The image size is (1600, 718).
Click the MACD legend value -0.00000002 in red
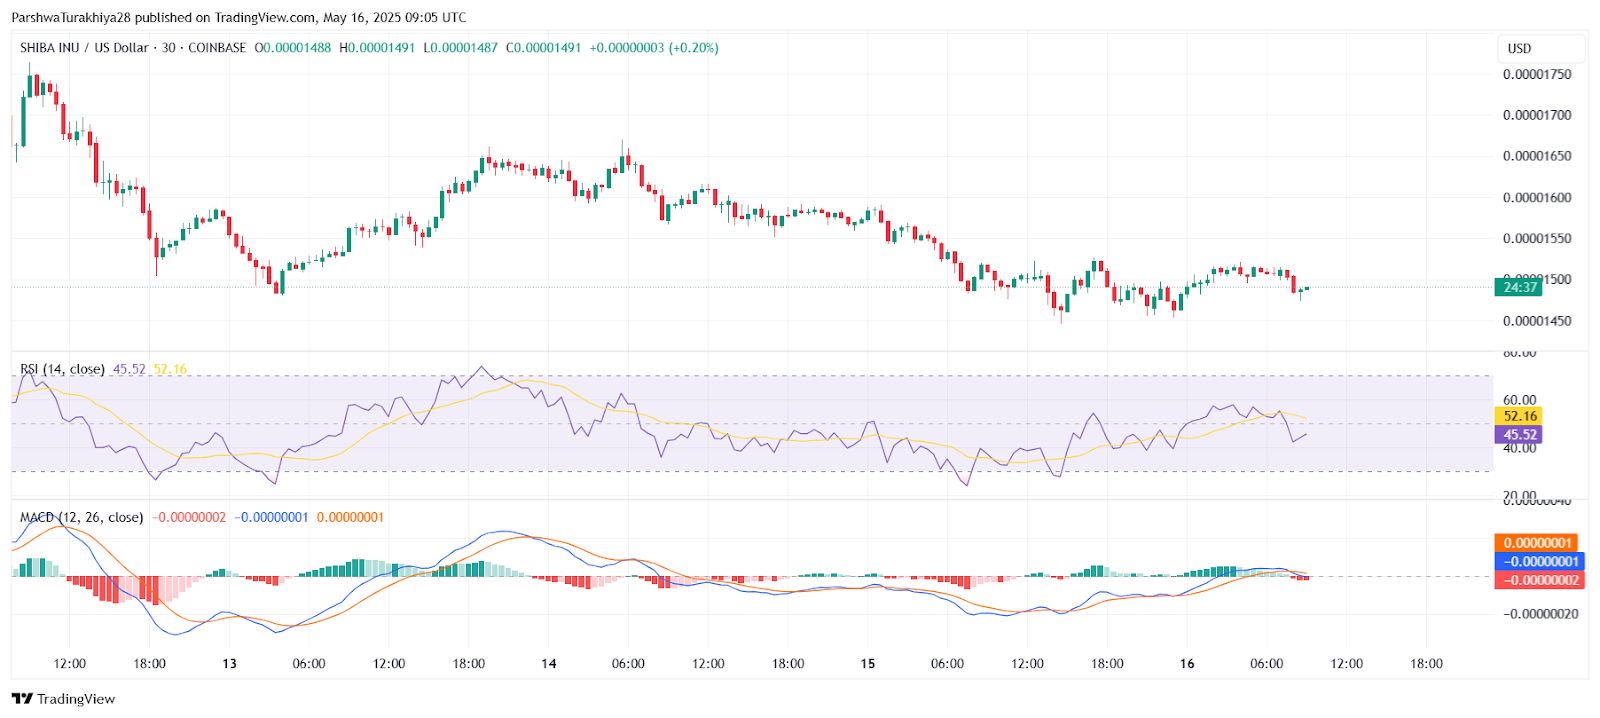(189, 517)
